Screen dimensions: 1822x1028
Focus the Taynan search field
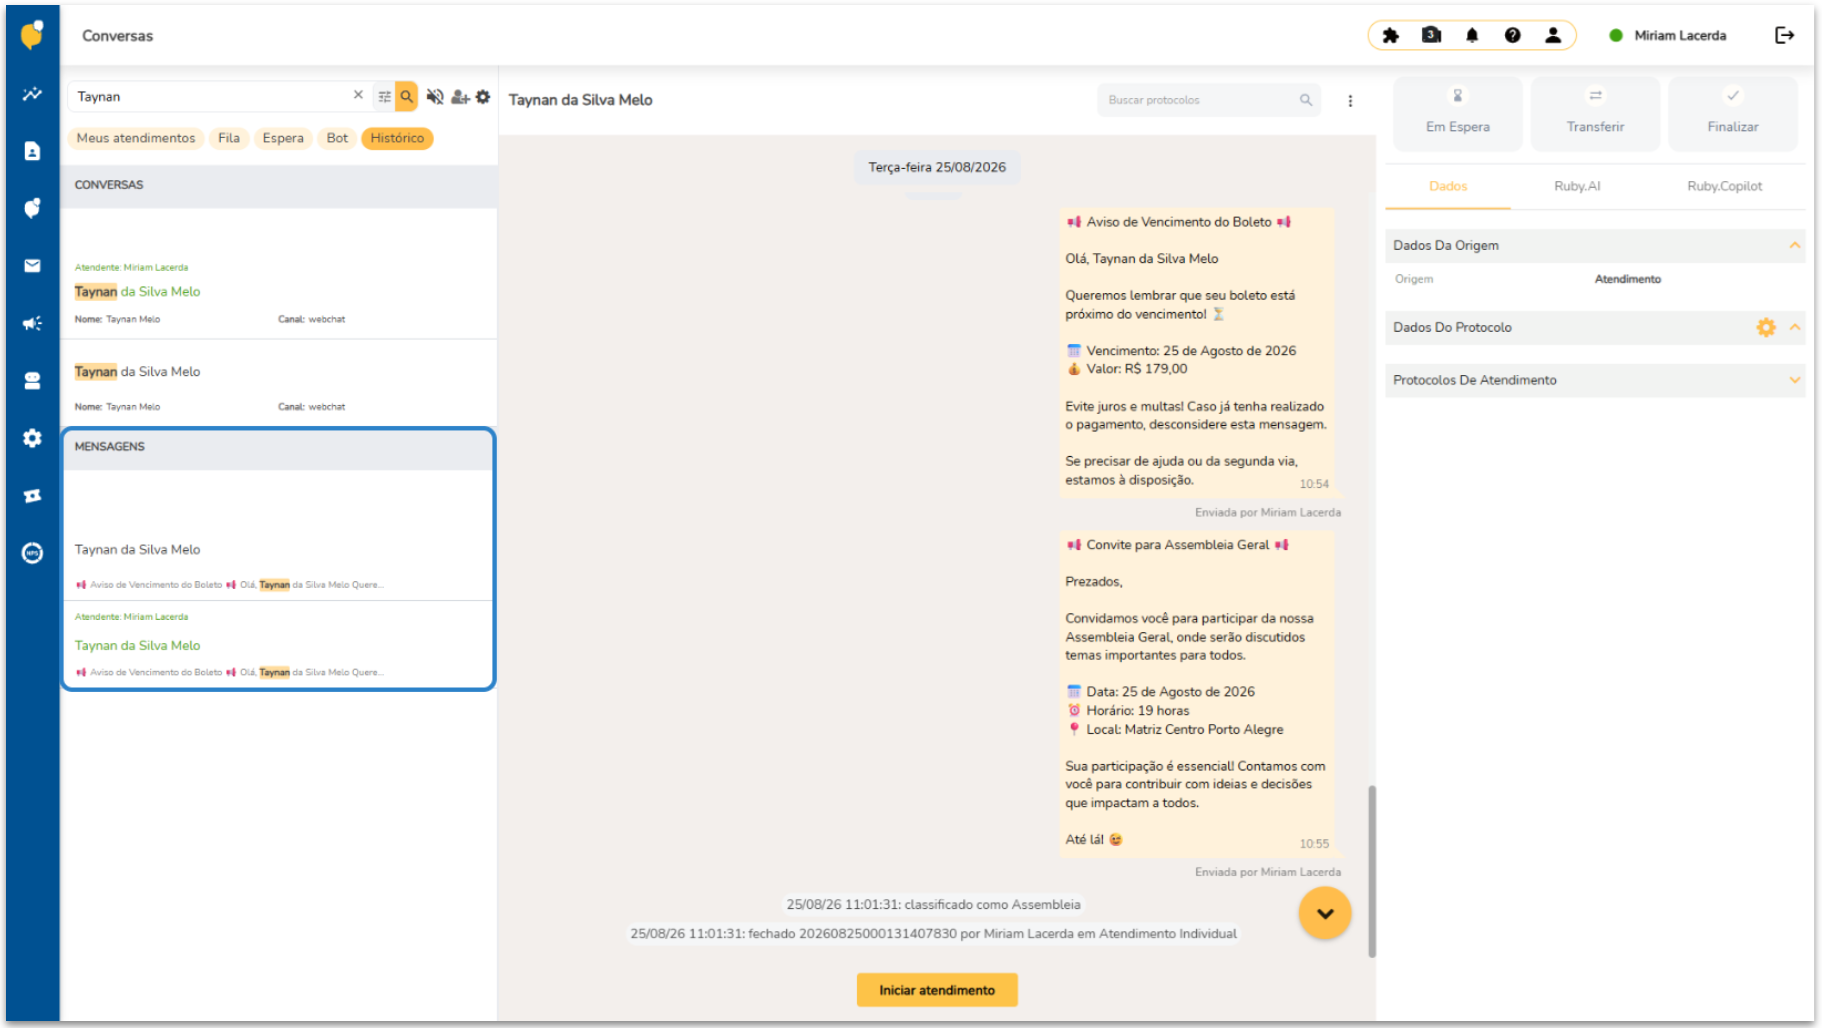[210, 96]
